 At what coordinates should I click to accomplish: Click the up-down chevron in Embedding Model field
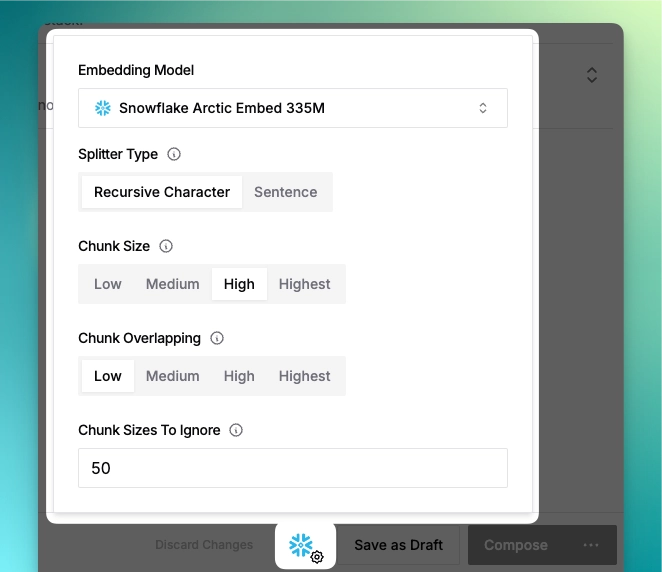point(483,108)
